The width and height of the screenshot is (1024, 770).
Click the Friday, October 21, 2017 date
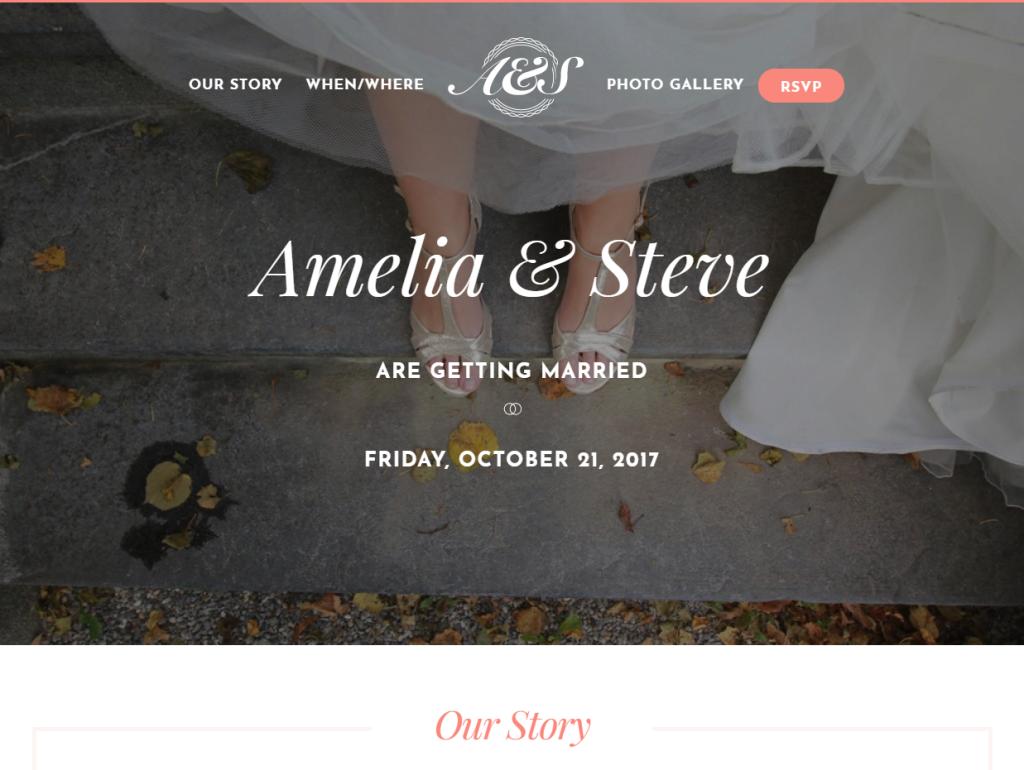pos(511,459)
